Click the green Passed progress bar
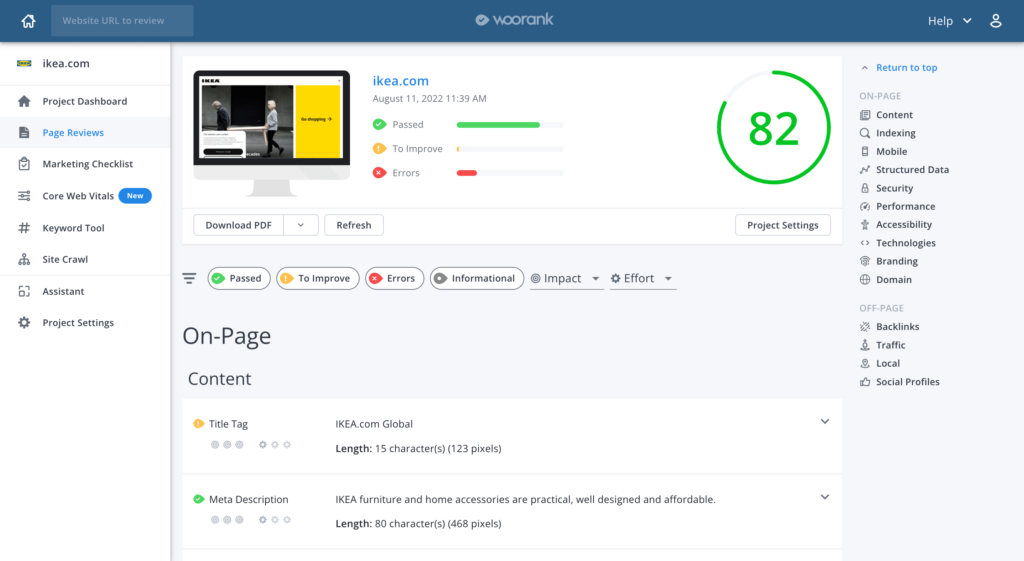Viewport: 1024px width, 561px height. point(509,125)
